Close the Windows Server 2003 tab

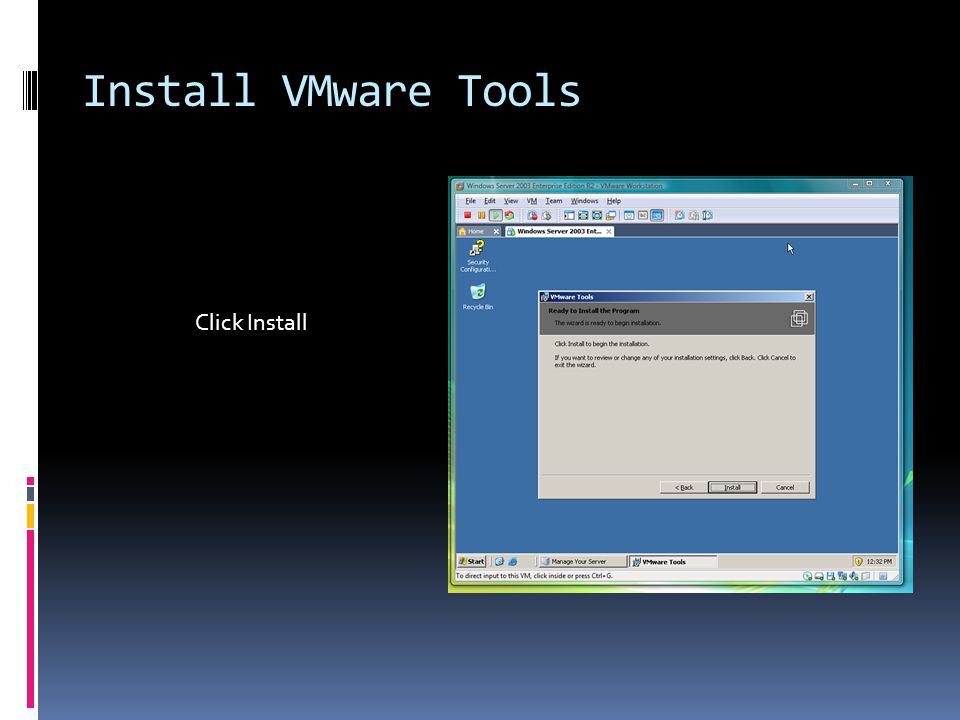(x=609, y=231)
